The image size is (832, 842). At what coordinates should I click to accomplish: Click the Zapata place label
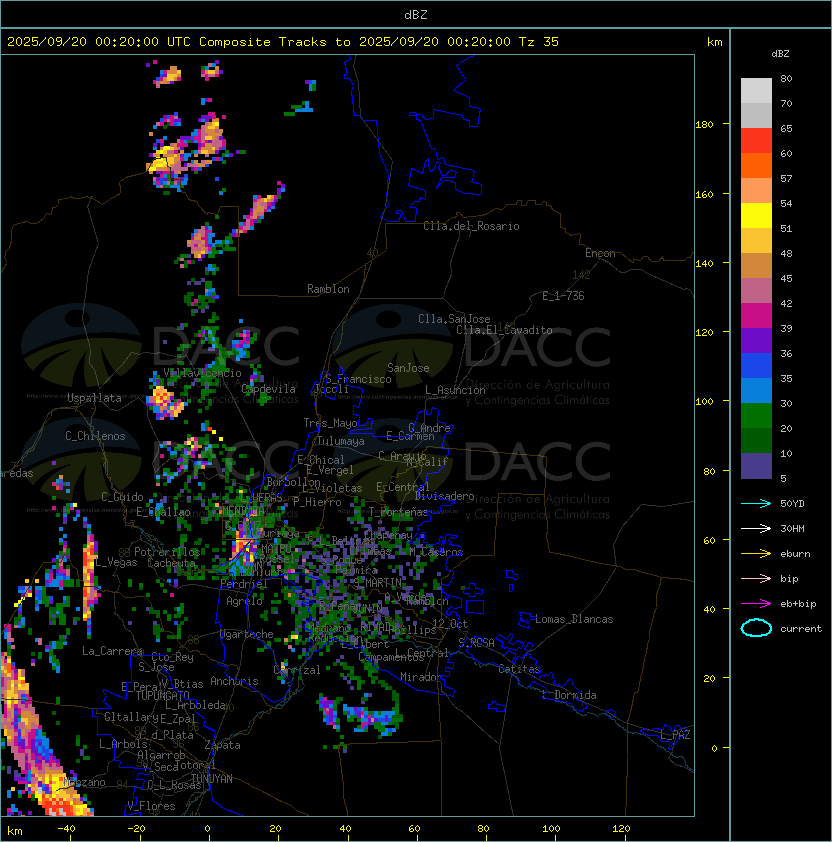coord(222,745)
